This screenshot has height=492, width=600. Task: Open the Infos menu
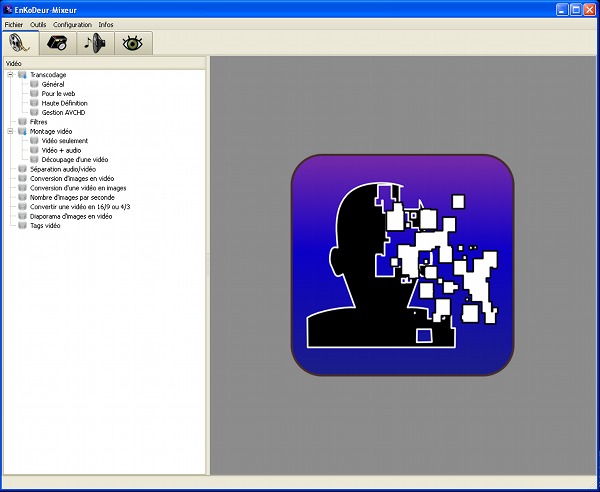[106, 24]
